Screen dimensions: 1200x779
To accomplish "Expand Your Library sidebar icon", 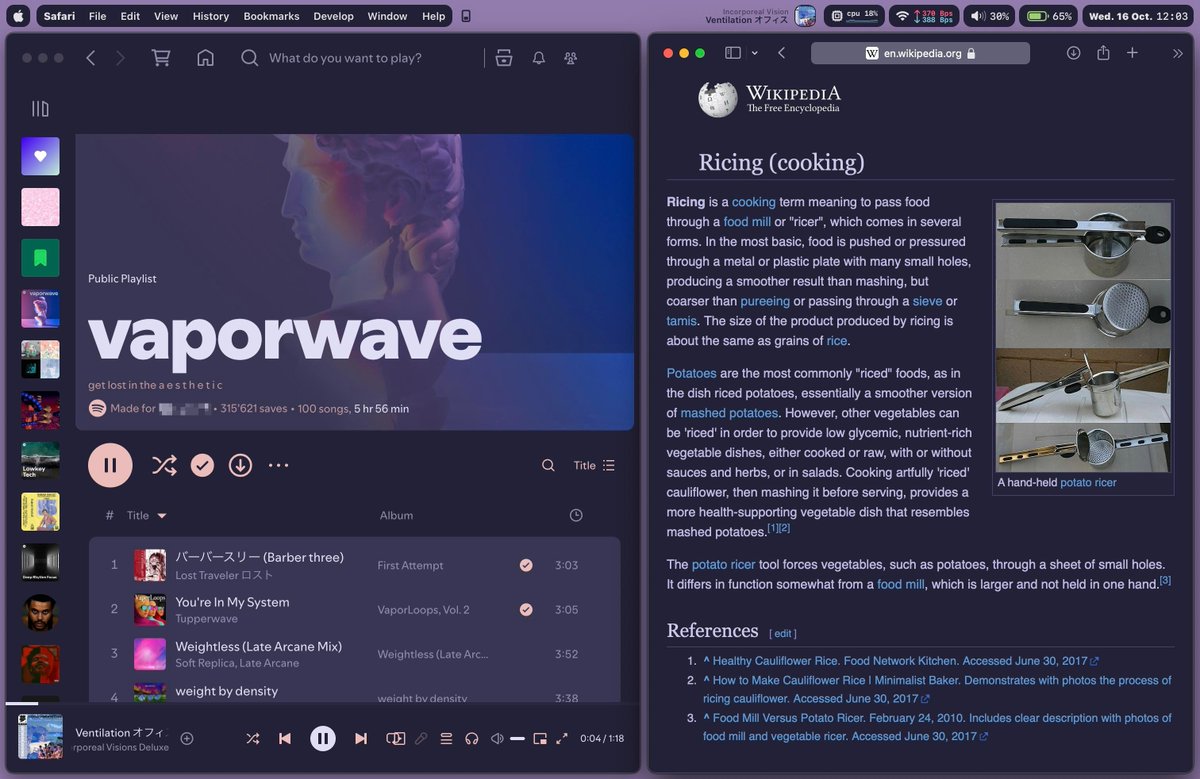I will (x=40, y=108).
